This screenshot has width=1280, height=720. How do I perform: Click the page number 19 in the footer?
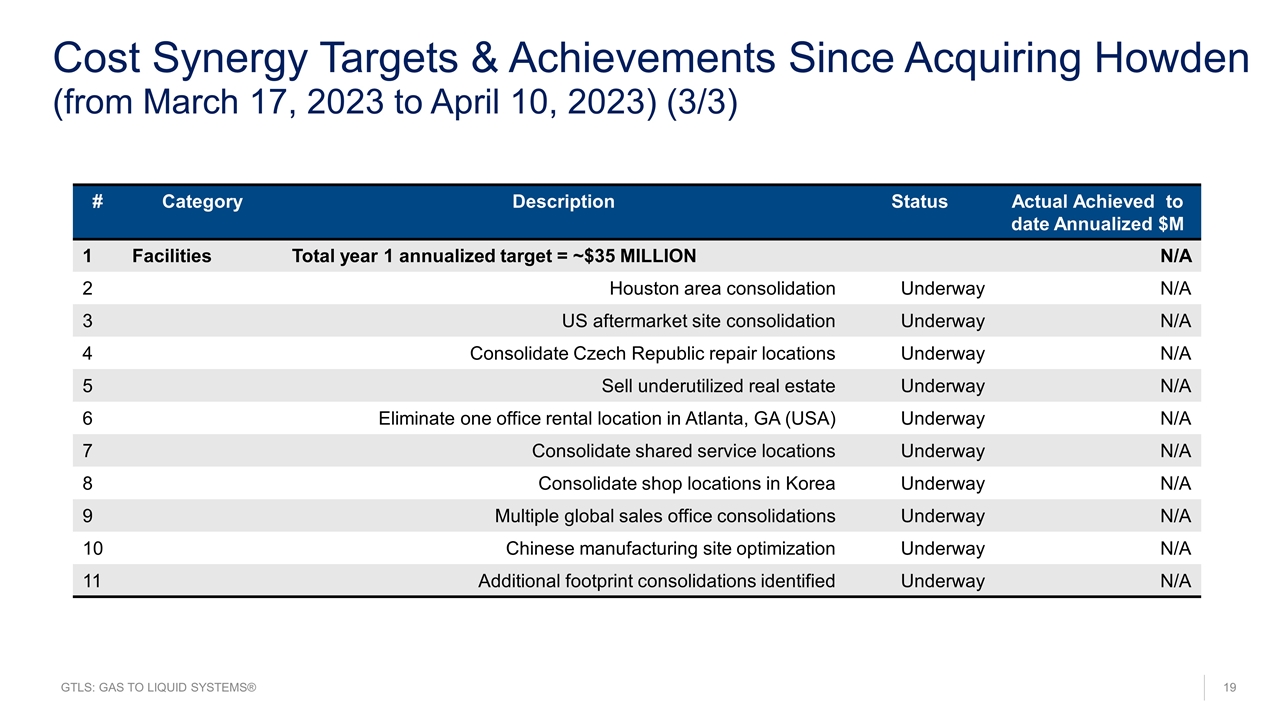click(x=1230, y=688)
